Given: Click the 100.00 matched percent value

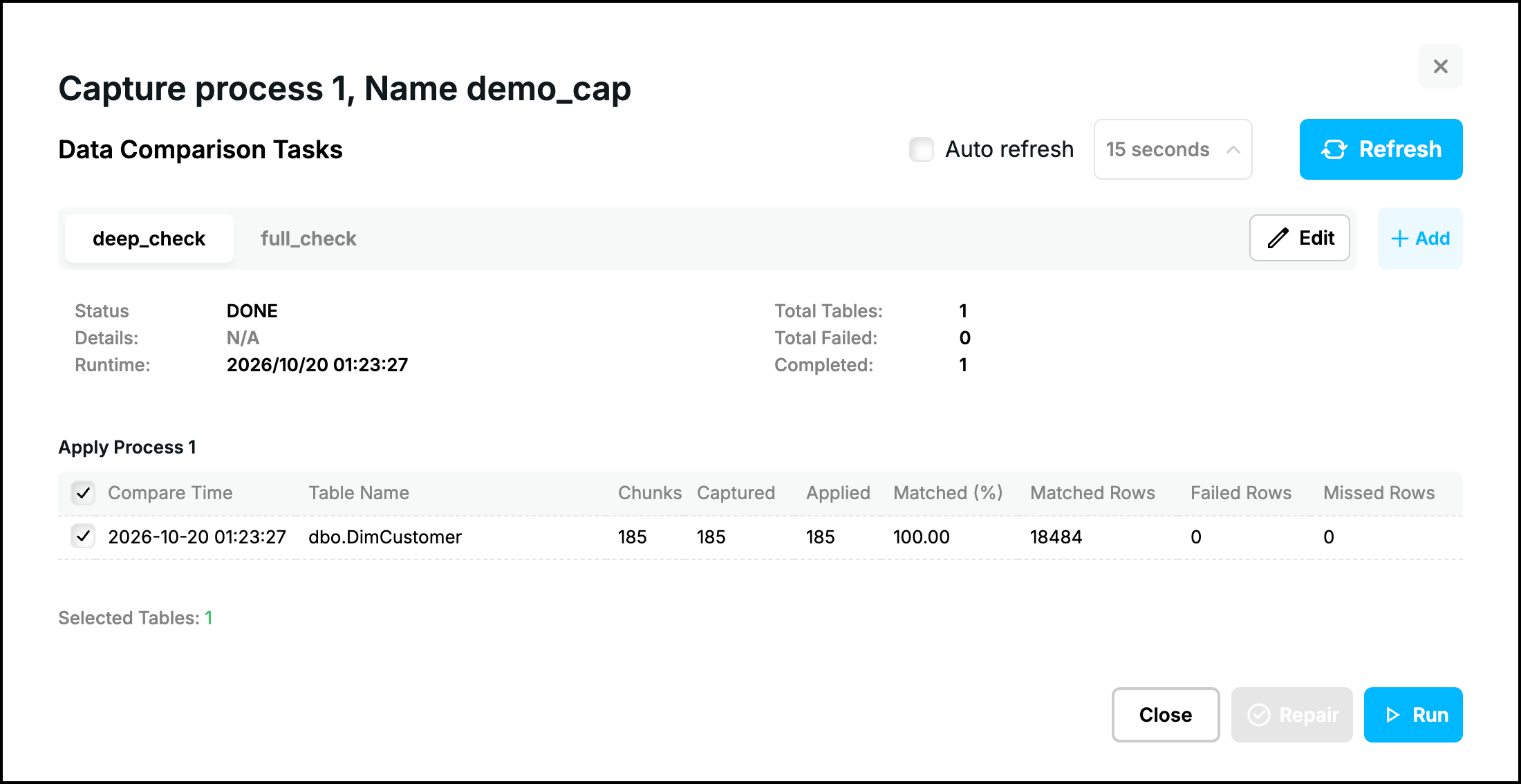Looking at the screenshot, I should coord(921,537).
